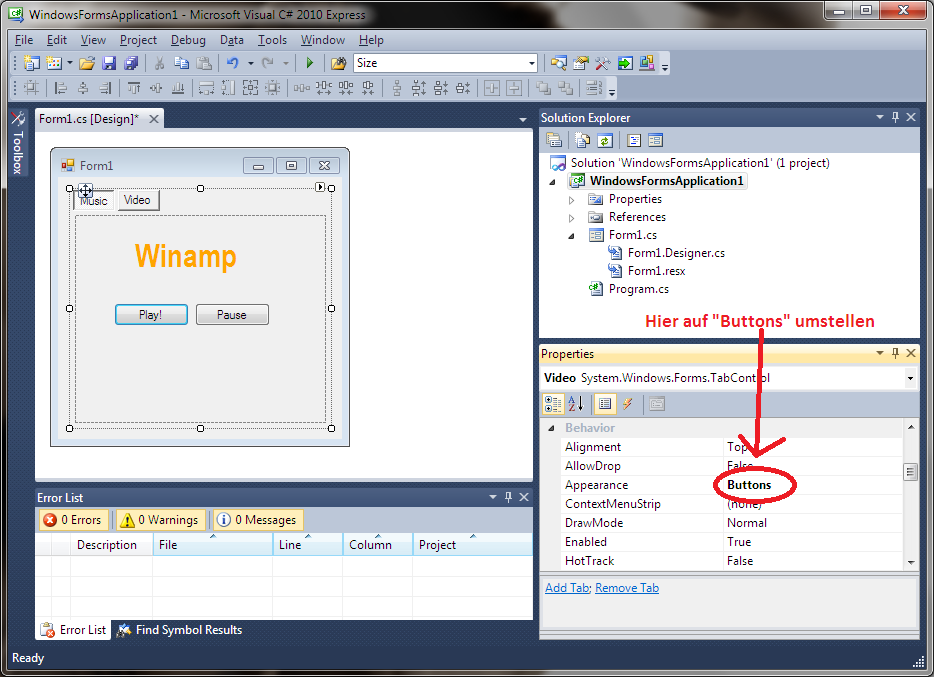Open the collapsed Toolbox side panel
Viewport: 934px width, 677px height.
[x=18, y=143]
